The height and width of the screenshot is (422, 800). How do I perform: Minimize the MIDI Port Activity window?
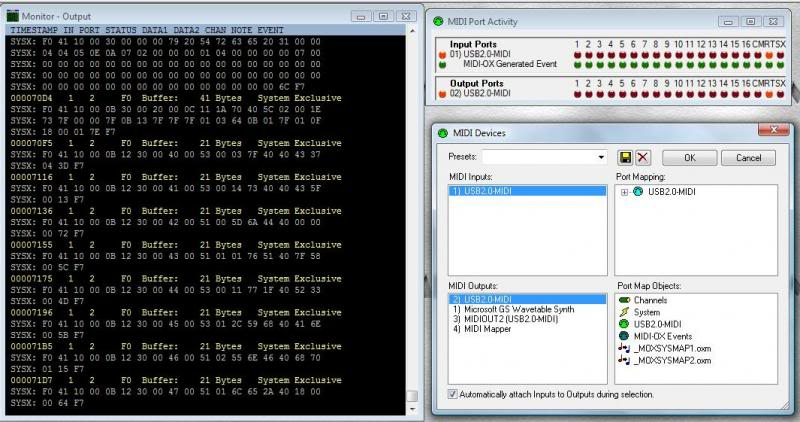point(728,22)
